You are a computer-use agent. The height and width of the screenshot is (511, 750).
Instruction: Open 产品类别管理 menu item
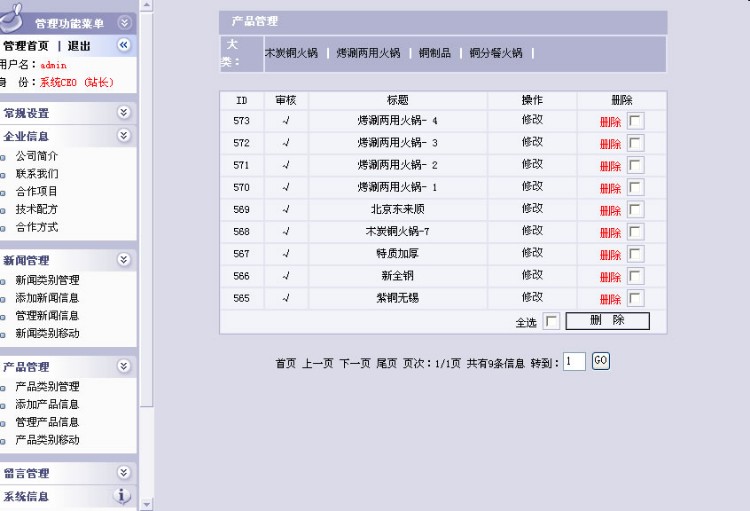click(x=47, y=387)
